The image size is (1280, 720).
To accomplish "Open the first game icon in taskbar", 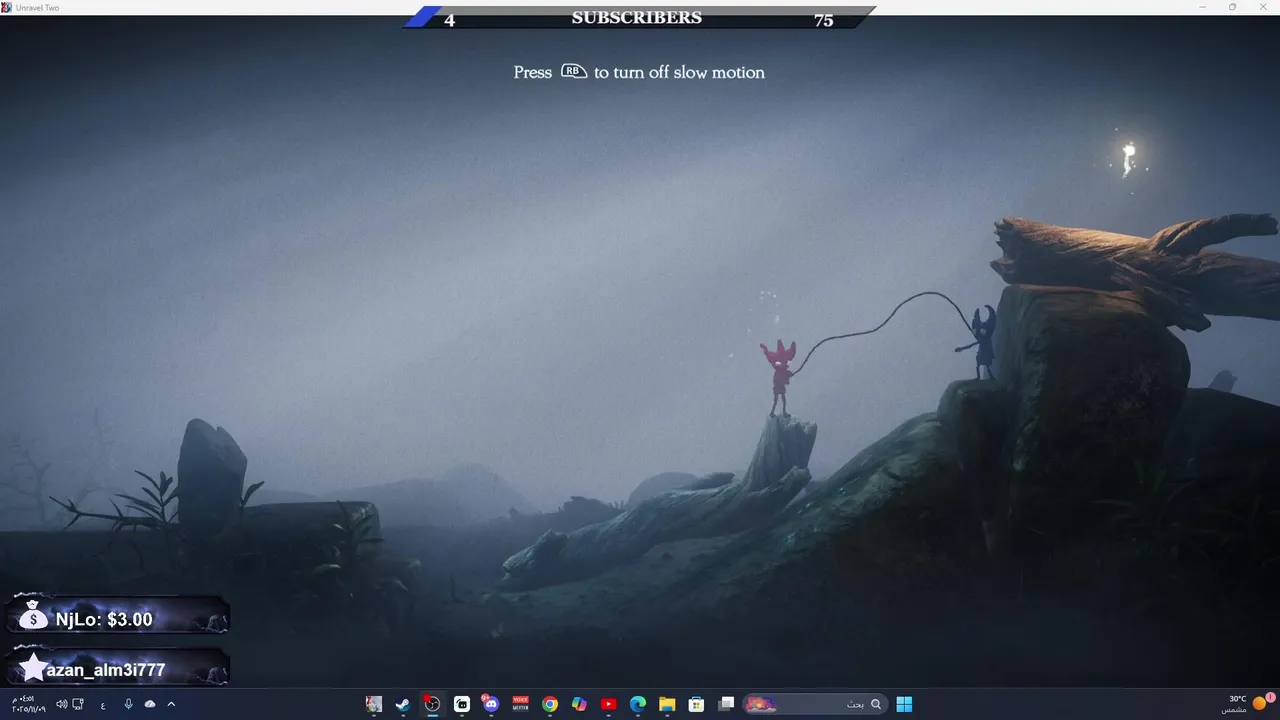I will pyautogui.click(x=374, y=704).
